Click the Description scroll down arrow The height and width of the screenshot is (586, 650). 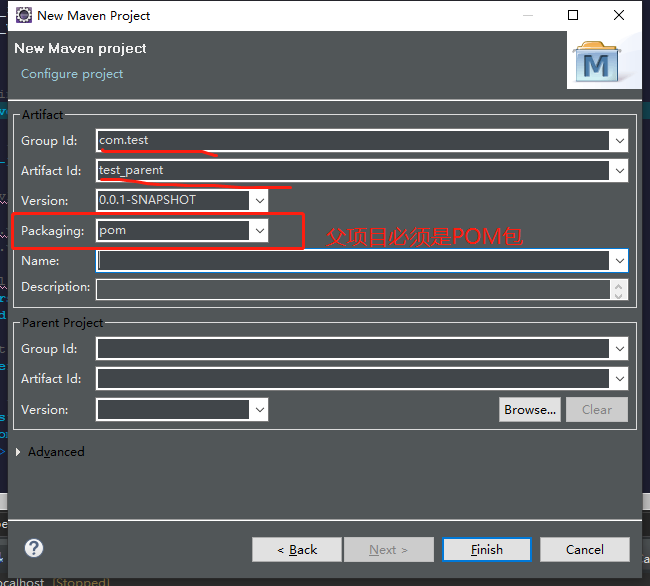click(618, 295)
